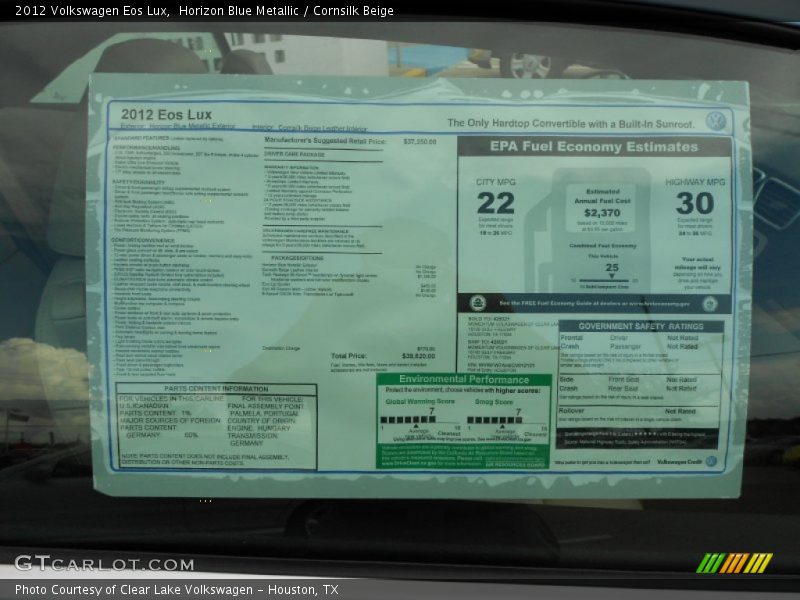
Task: Click the Volkswagen logo on the sticker header
Action: click(718, 120)
